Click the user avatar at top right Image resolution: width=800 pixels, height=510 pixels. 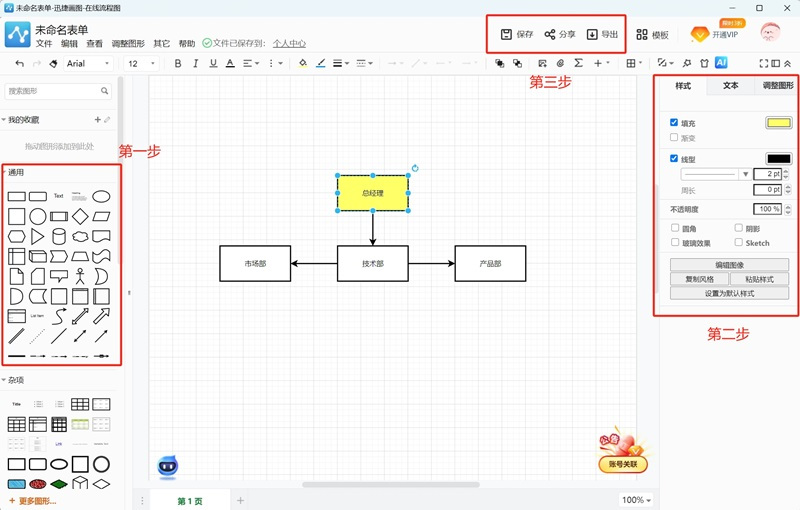(770, 33)
